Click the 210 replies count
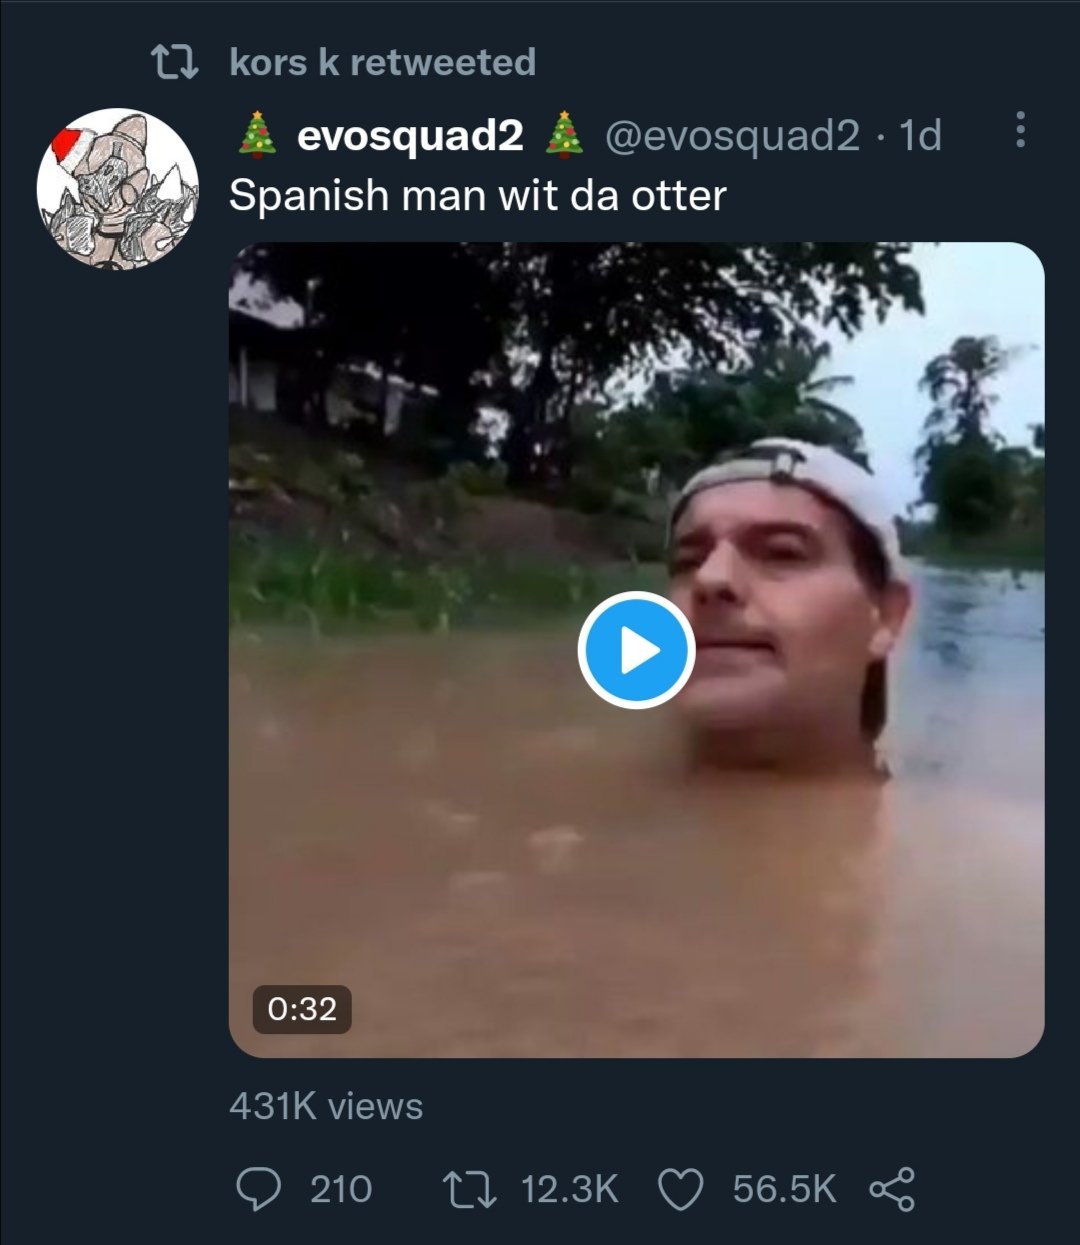Image resolution: width=1080 pixels, height=1245 pixels. click(x=341, y=1189)
